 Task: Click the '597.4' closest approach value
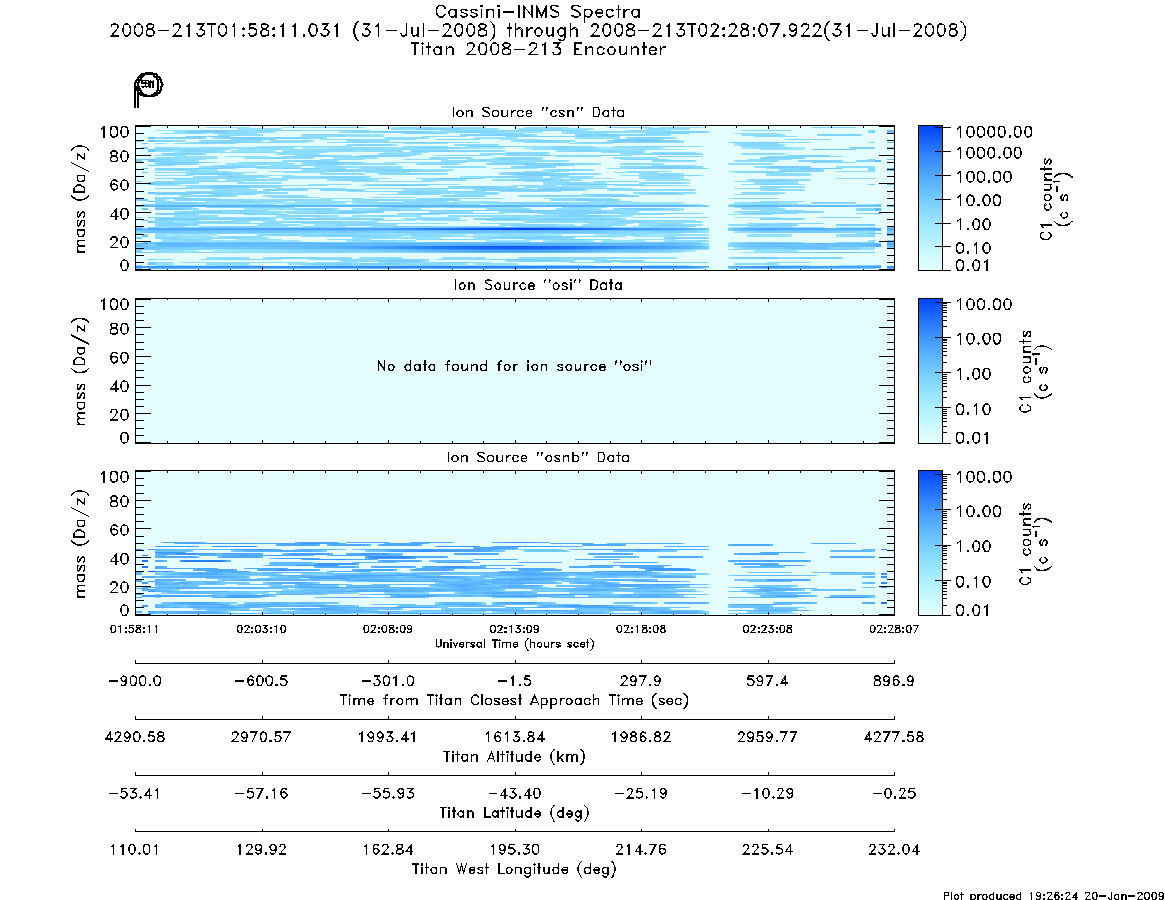click(768, 681)
